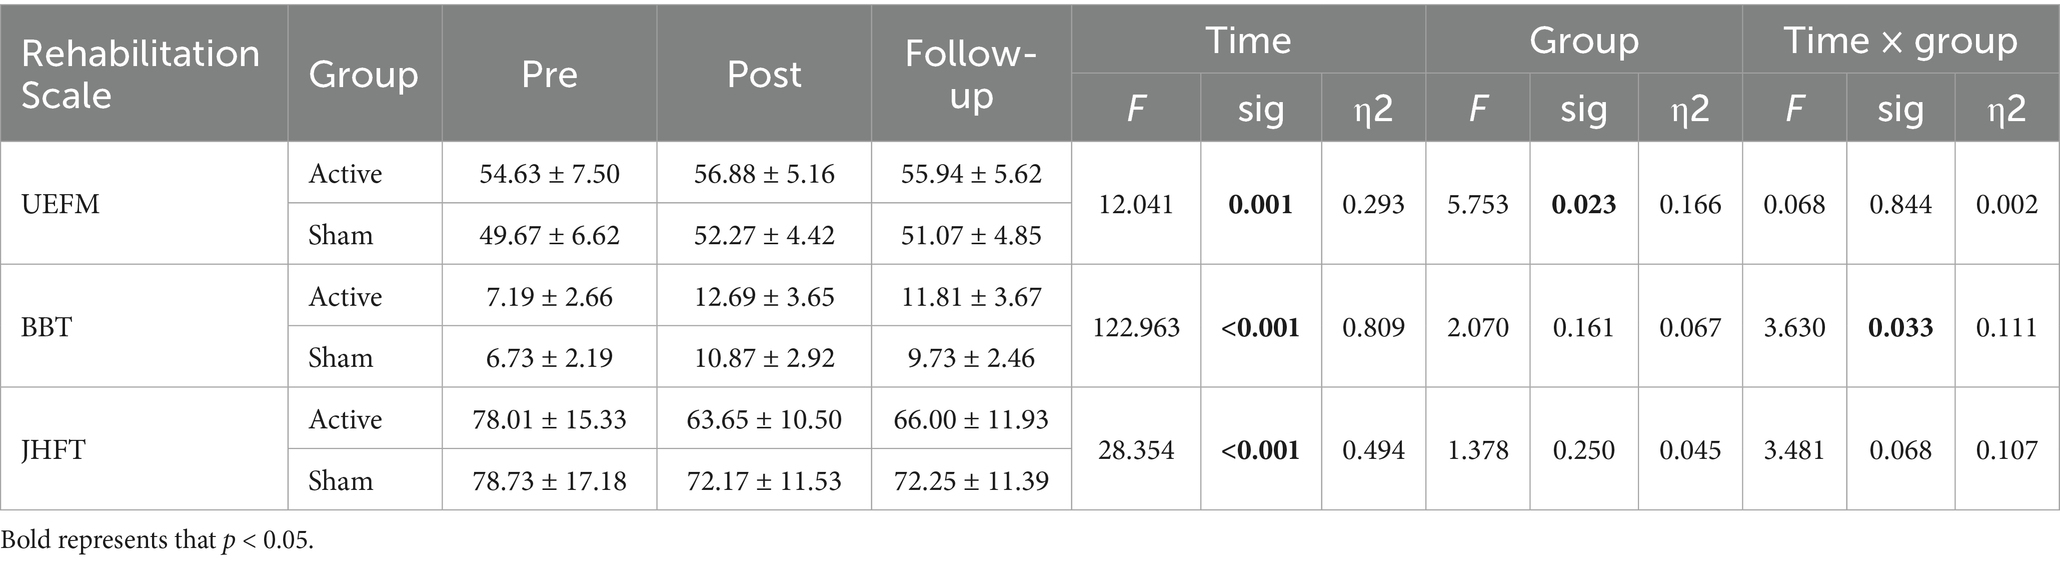Select the sig subheader under Group
This screenshot has width=2060, height=562.
coord(1583,108)
